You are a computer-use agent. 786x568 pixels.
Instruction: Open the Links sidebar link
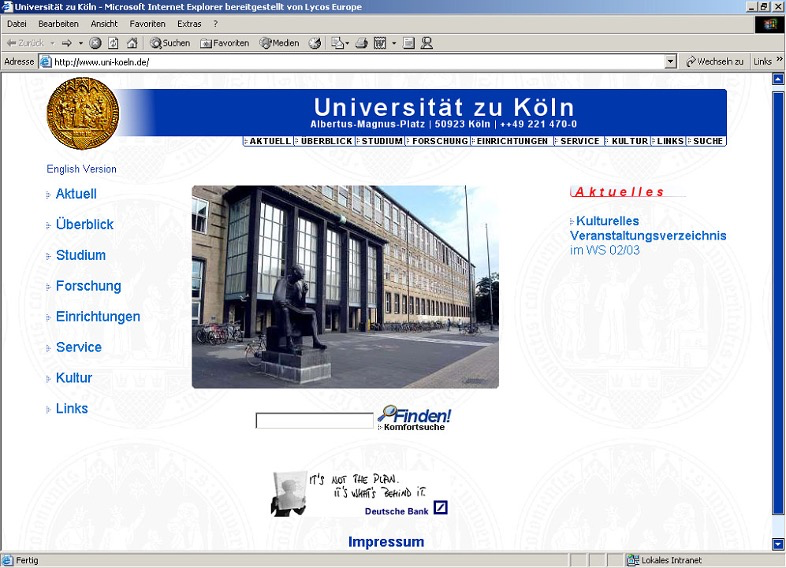coord(72,409)
